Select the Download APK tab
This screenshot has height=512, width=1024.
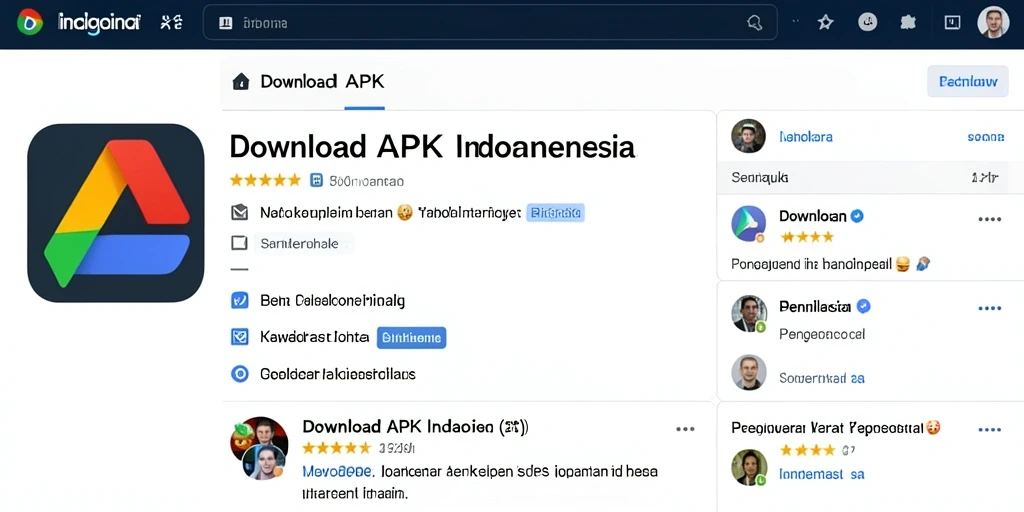323,82
